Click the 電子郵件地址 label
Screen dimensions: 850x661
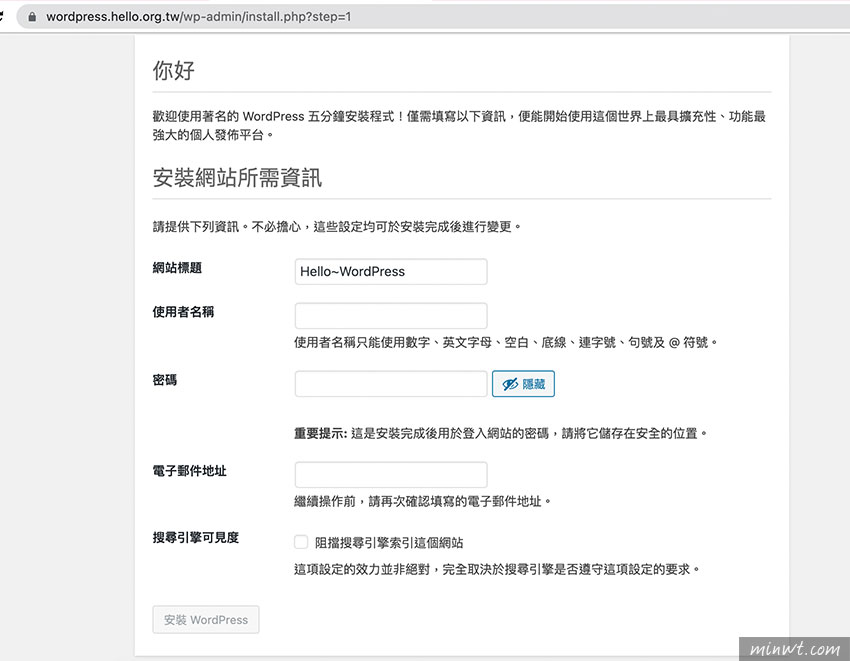[189, 471]
